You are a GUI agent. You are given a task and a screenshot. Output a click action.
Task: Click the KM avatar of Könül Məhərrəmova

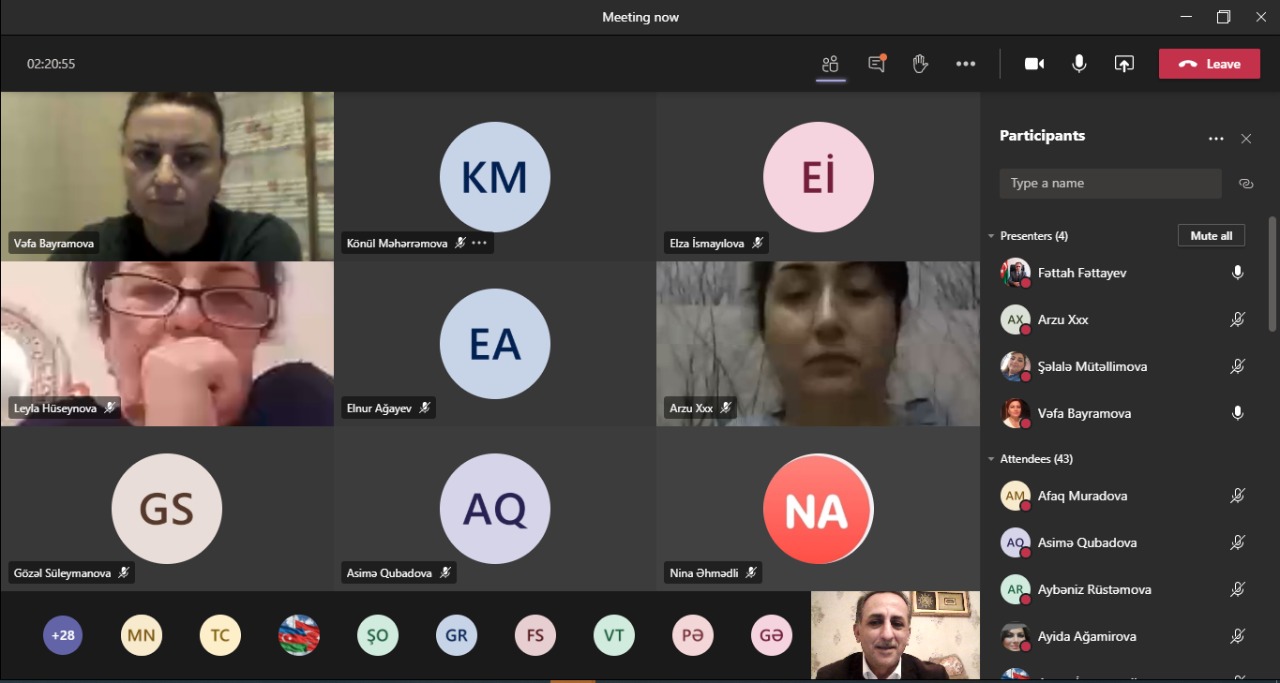click(x=495, y=177)
